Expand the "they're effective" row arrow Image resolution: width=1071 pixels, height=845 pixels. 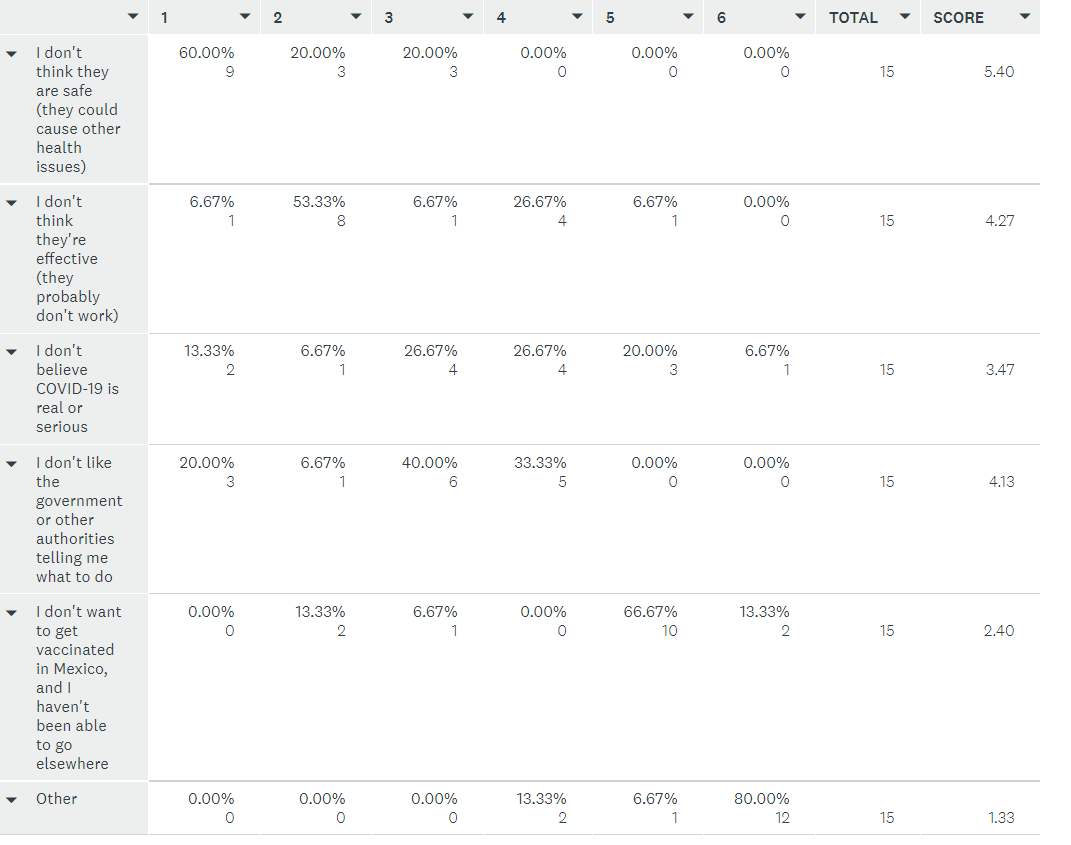(12, 203)
